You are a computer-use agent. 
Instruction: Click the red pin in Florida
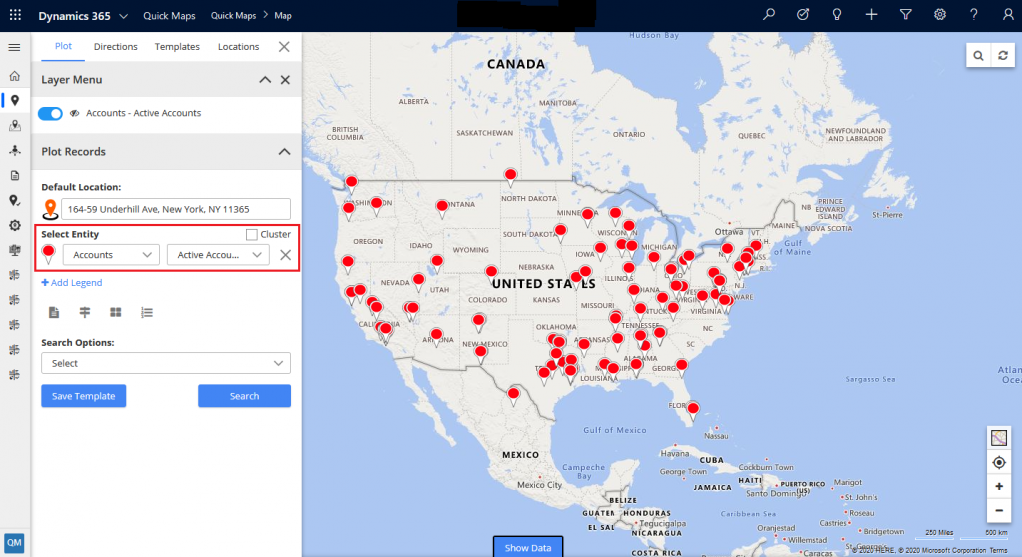coord(694,410)
